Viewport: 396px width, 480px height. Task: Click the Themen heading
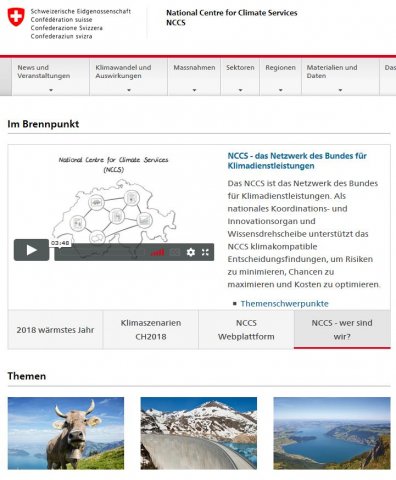27,376
